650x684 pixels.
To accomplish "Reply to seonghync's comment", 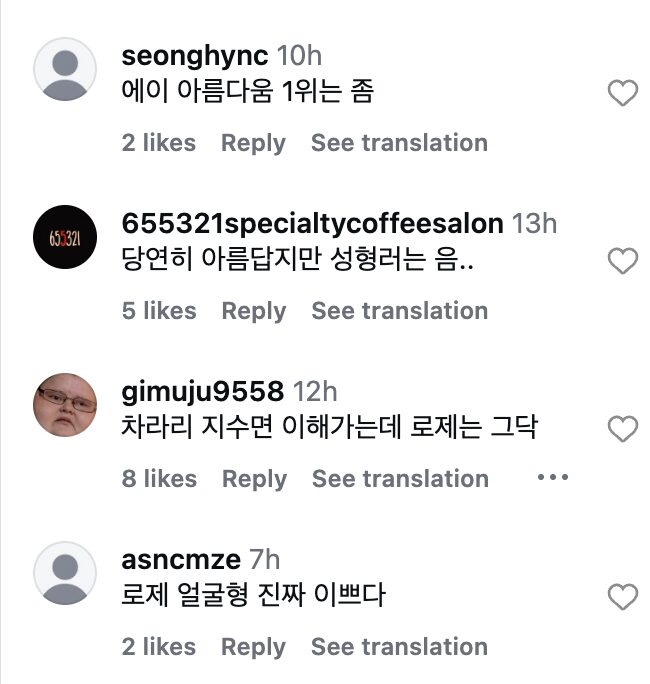I will point(253,143).
